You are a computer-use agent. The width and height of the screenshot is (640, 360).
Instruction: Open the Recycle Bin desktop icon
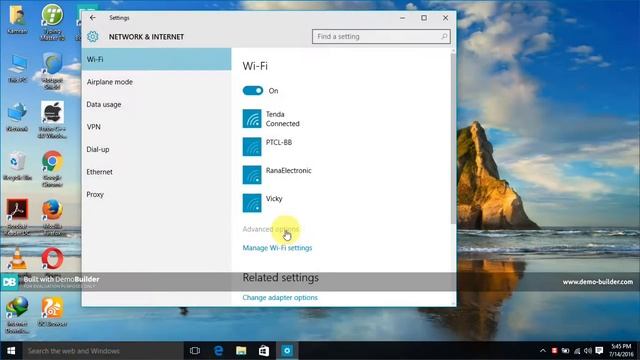pyautogui.click(x=17, y=167)
